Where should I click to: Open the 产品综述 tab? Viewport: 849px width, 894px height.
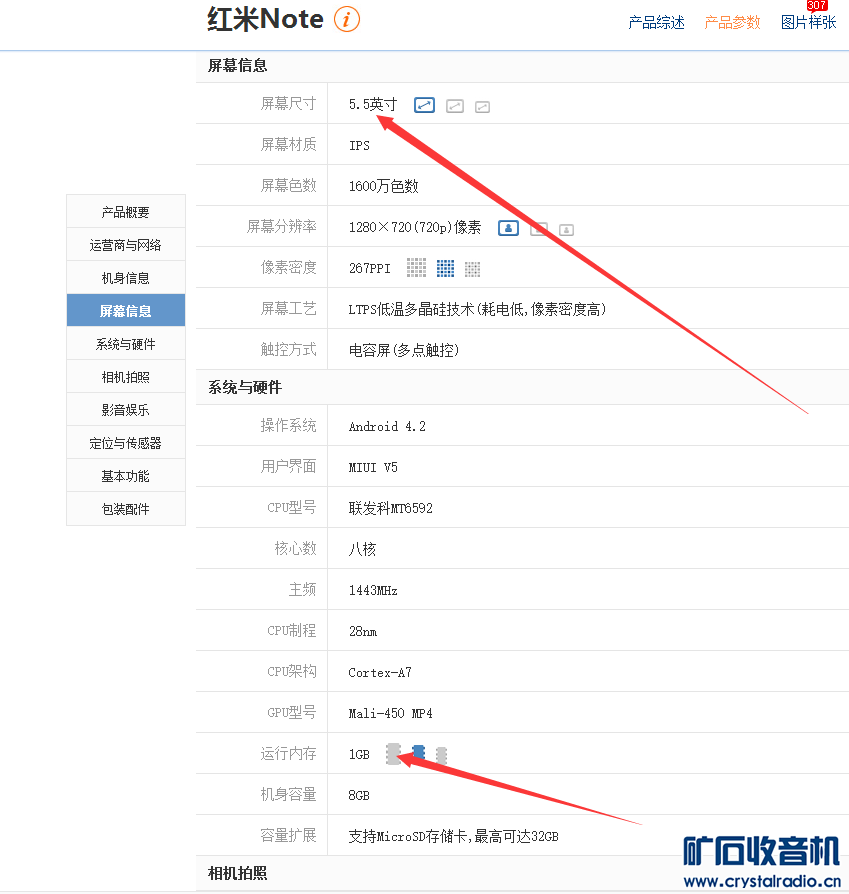coord(656,22)
